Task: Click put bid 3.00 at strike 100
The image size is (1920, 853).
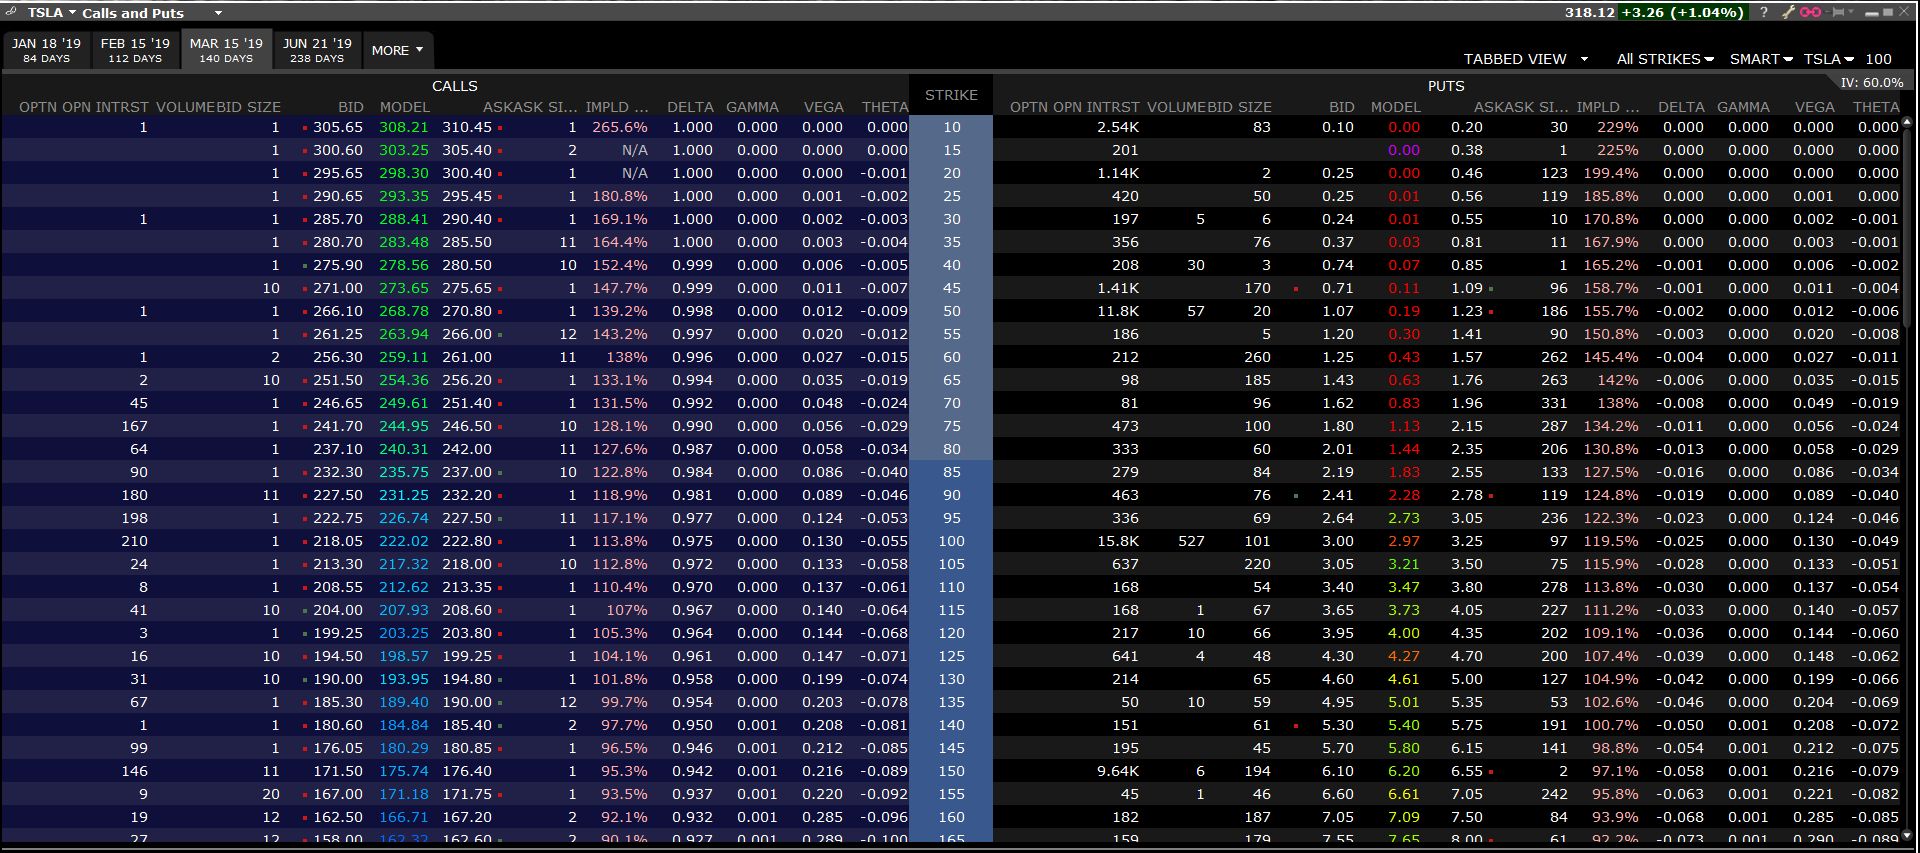Action: [x=1338, y=541]
